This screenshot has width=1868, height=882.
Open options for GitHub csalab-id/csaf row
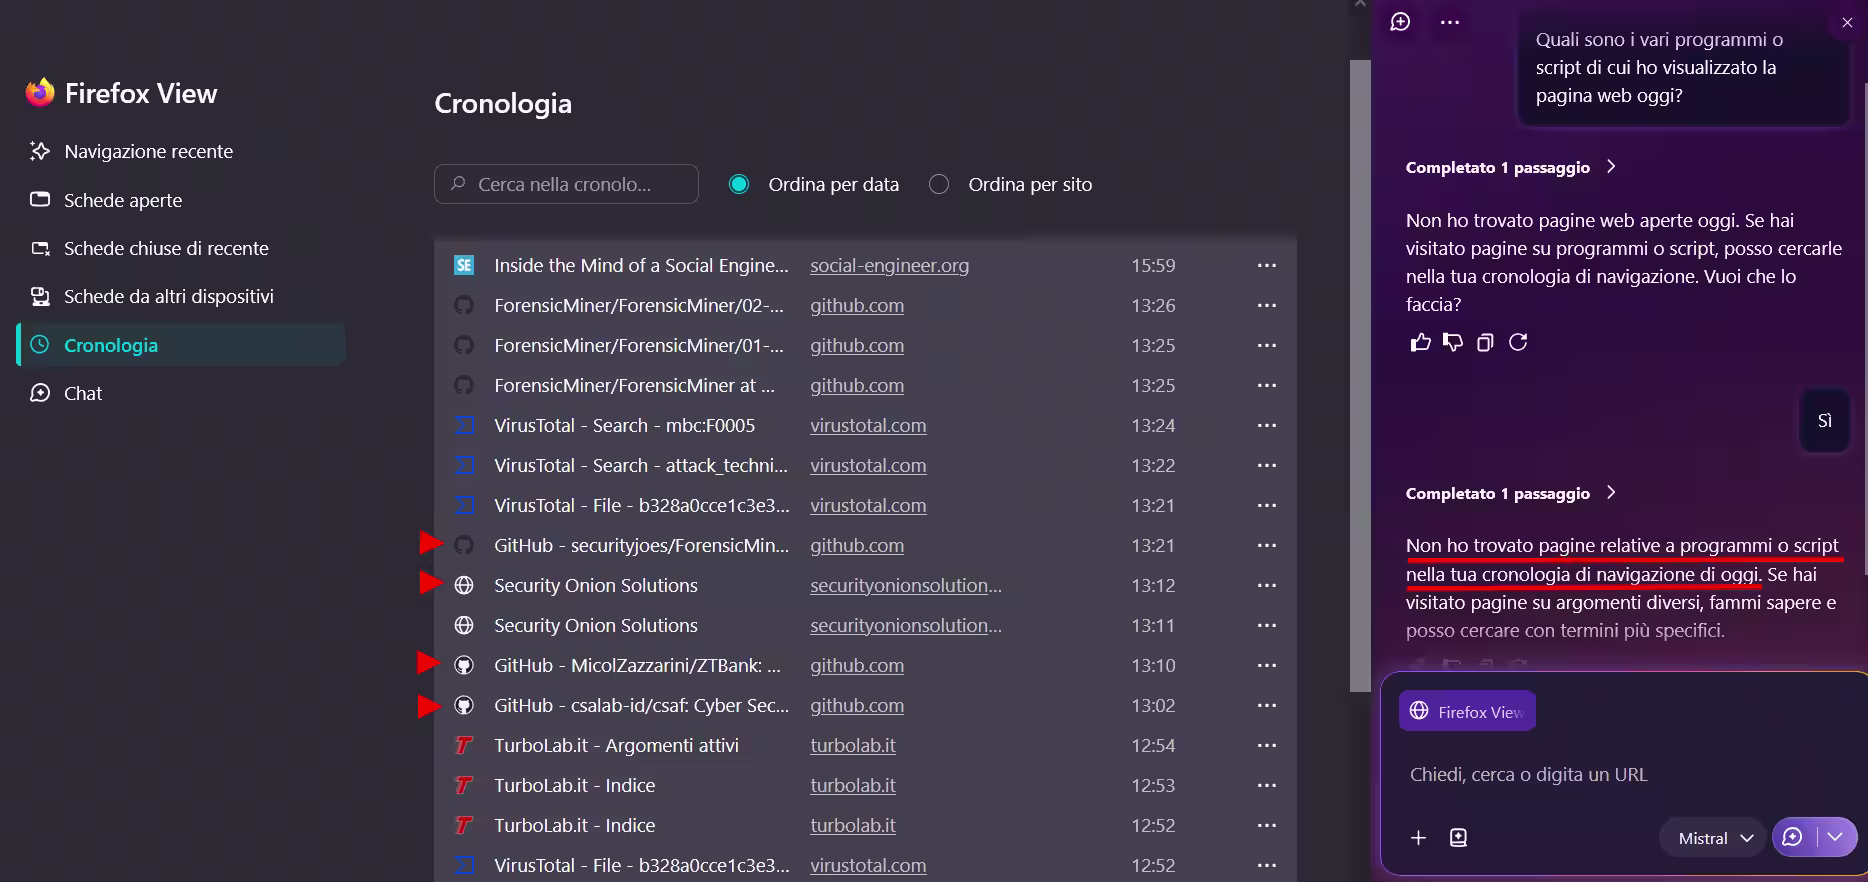(1267, 705)
